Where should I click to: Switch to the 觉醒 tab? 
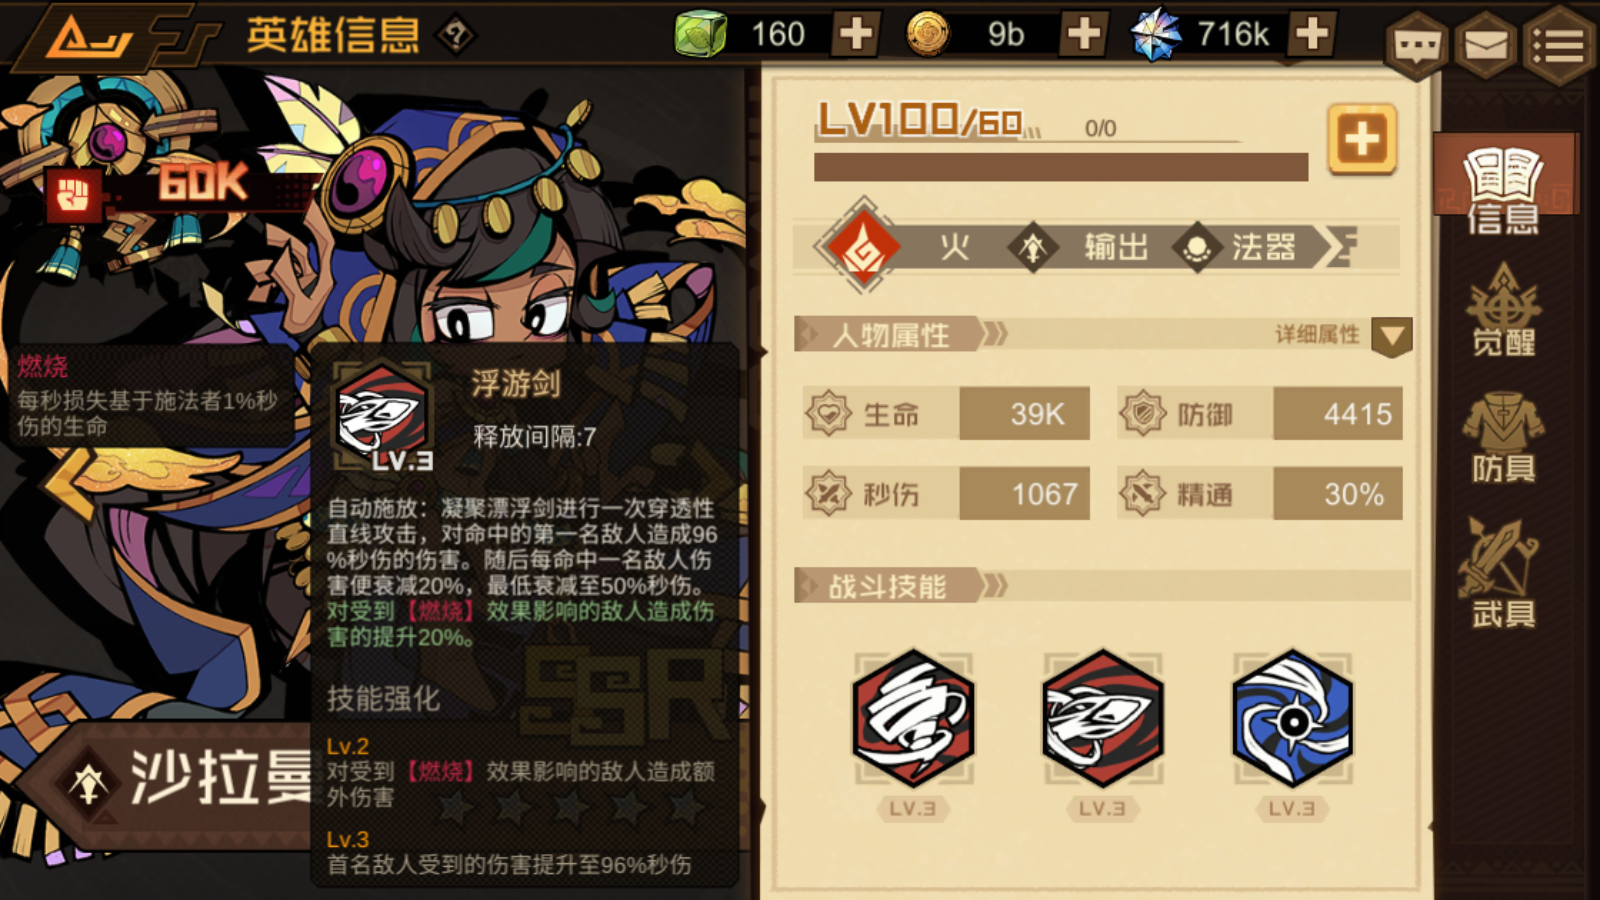coord(1503,310)
